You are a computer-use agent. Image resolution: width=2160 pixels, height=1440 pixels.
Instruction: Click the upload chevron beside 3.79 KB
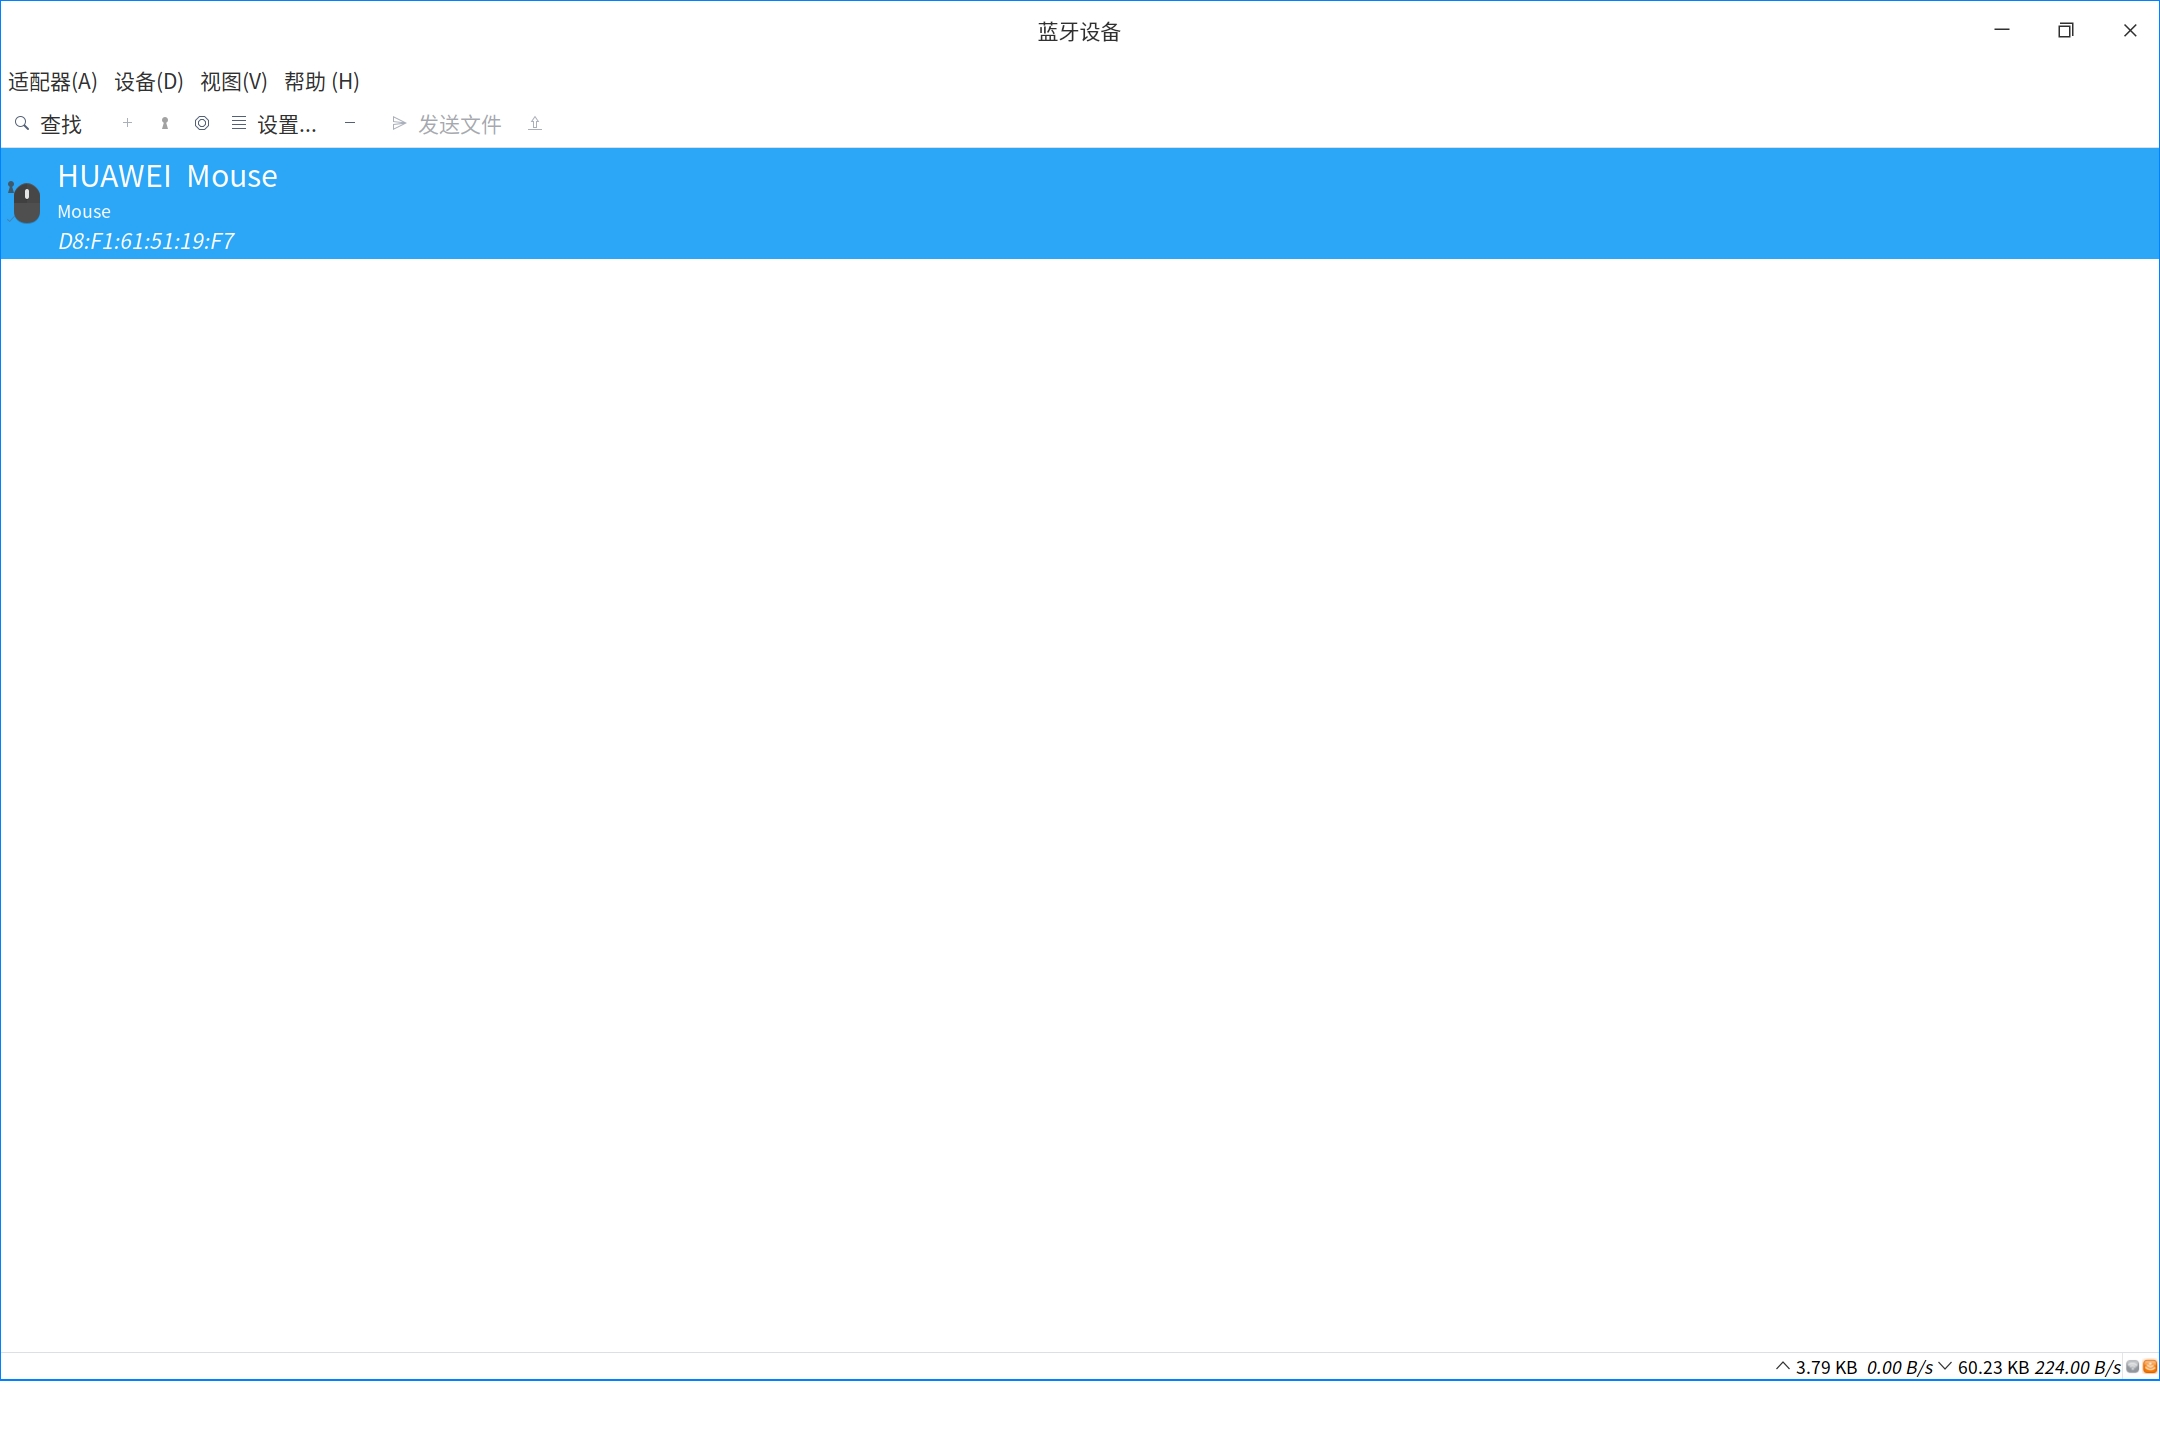pyautogui.click(x=1782, y=1366)
